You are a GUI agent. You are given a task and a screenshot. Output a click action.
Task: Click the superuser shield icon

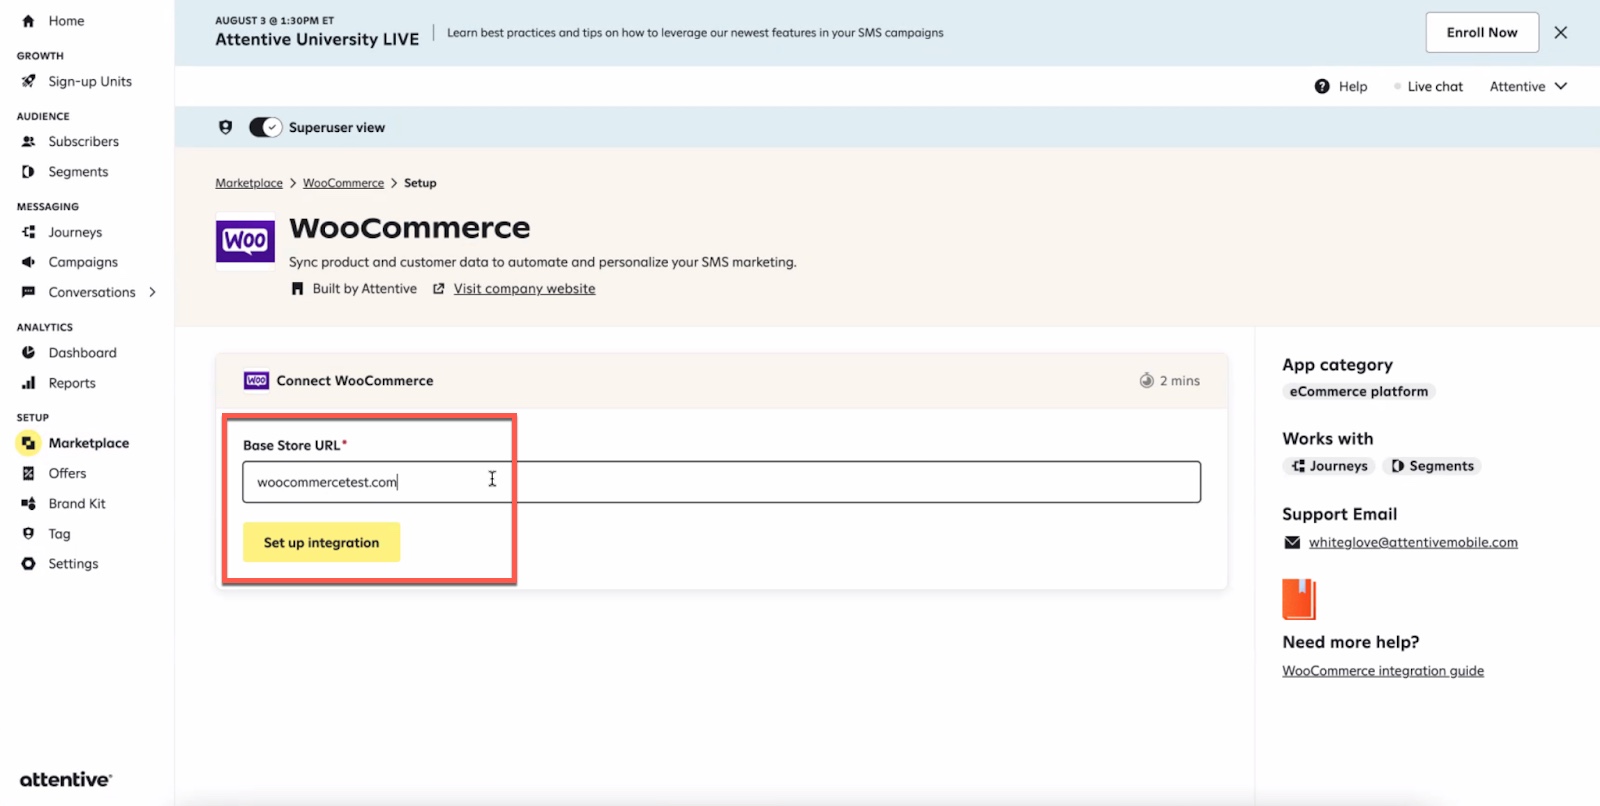click(225, 127)
